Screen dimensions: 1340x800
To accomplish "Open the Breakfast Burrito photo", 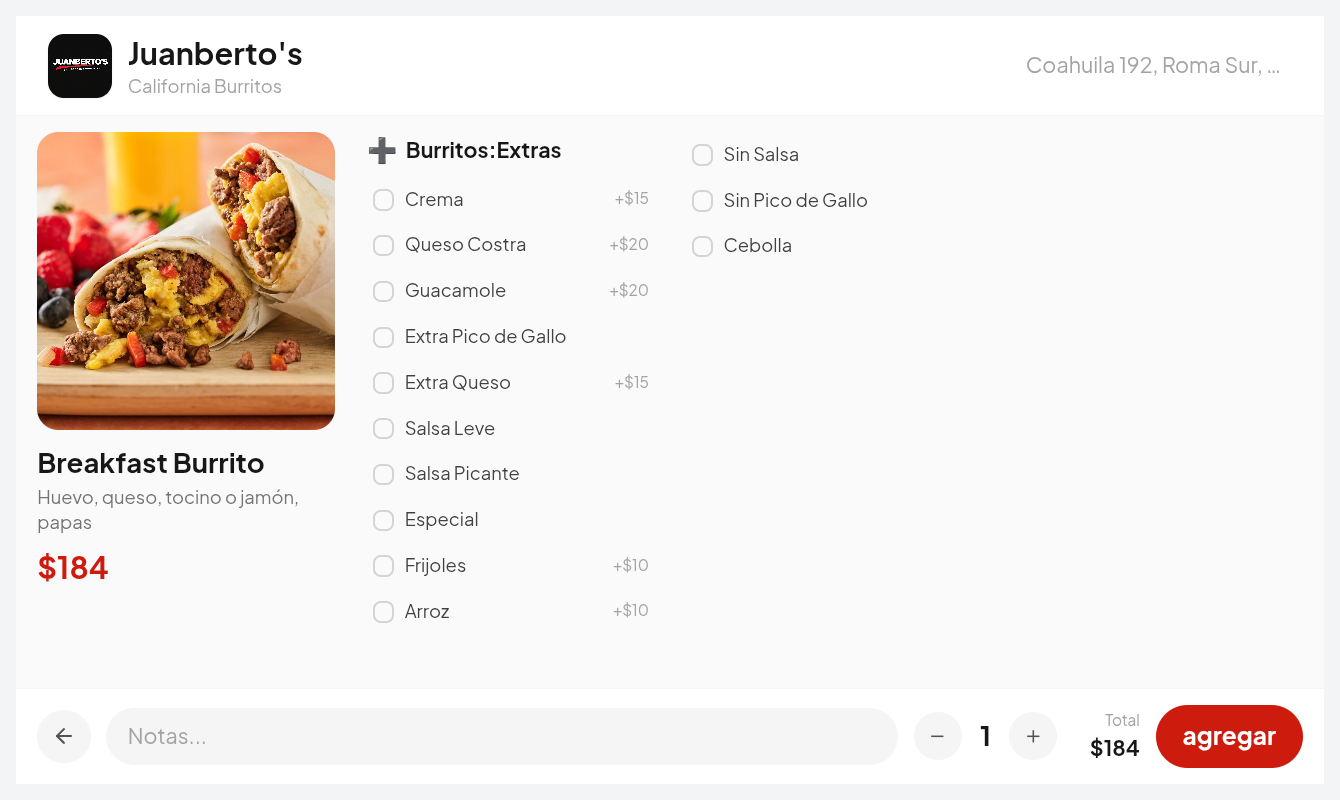I will (x=186, y=281).
